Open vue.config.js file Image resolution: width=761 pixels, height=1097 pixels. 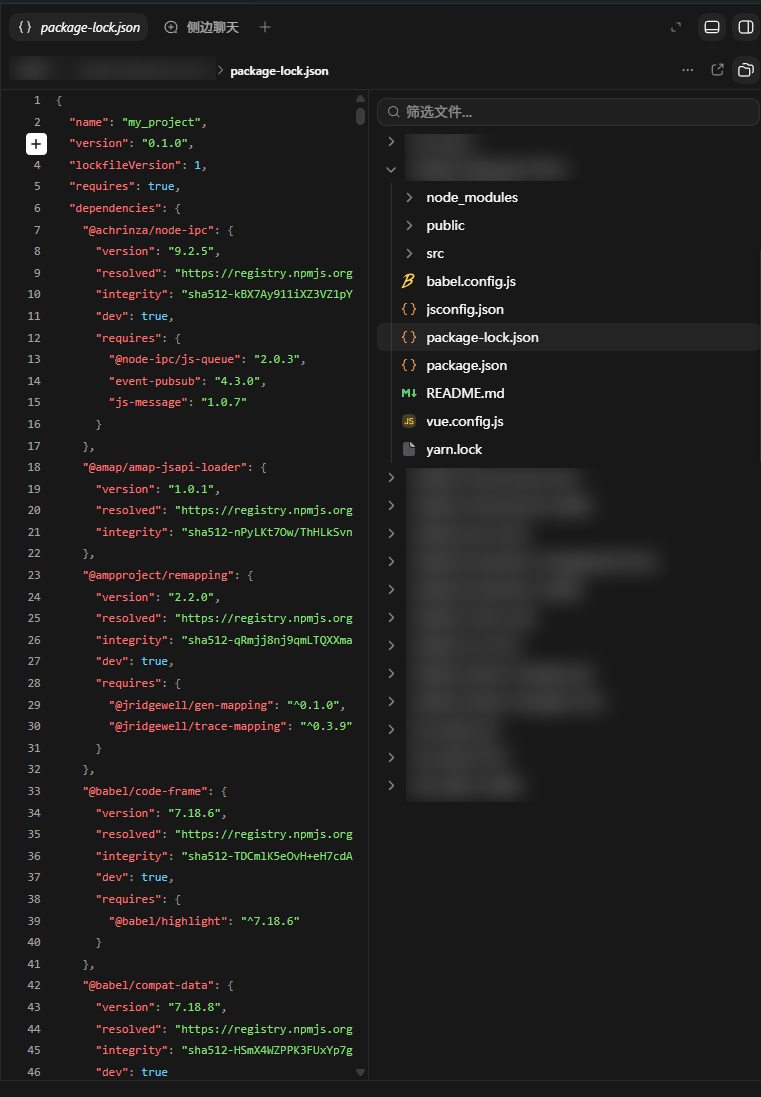click(464, 421)
